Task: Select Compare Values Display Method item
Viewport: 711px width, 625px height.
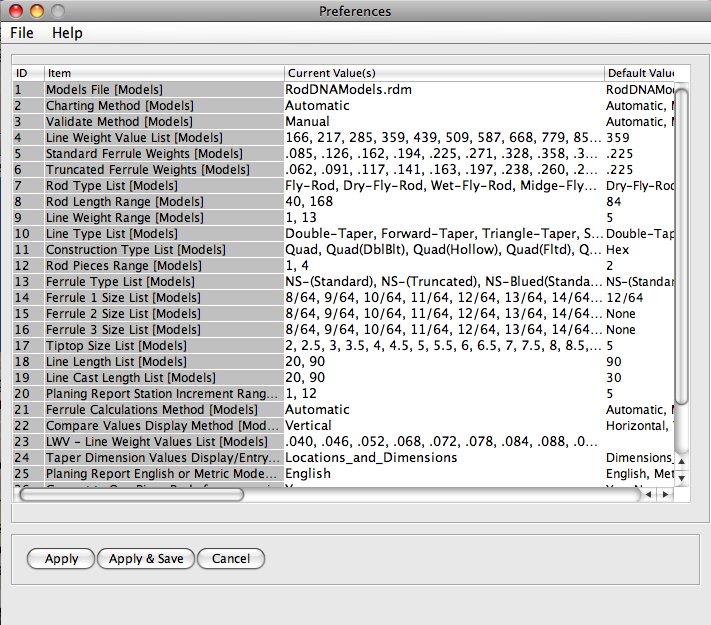Action: (x=164, y=425)
